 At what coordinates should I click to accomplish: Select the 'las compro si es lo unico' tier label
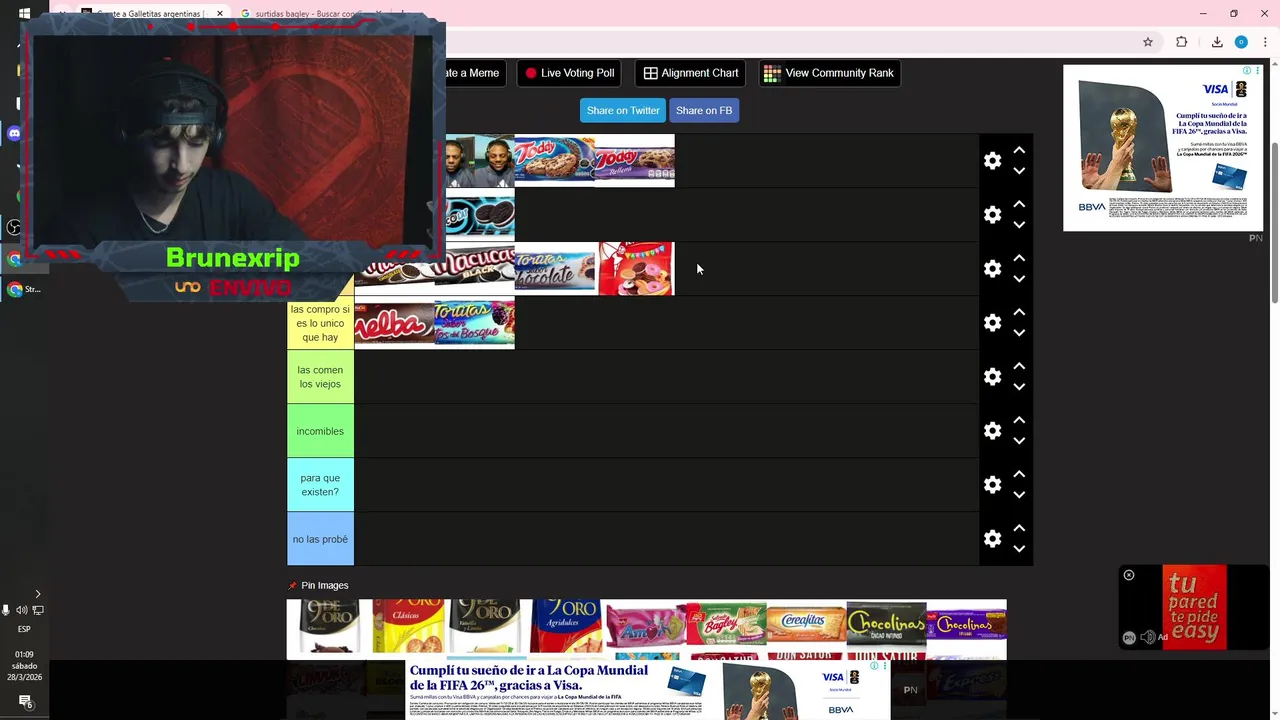tap(320, 323)
